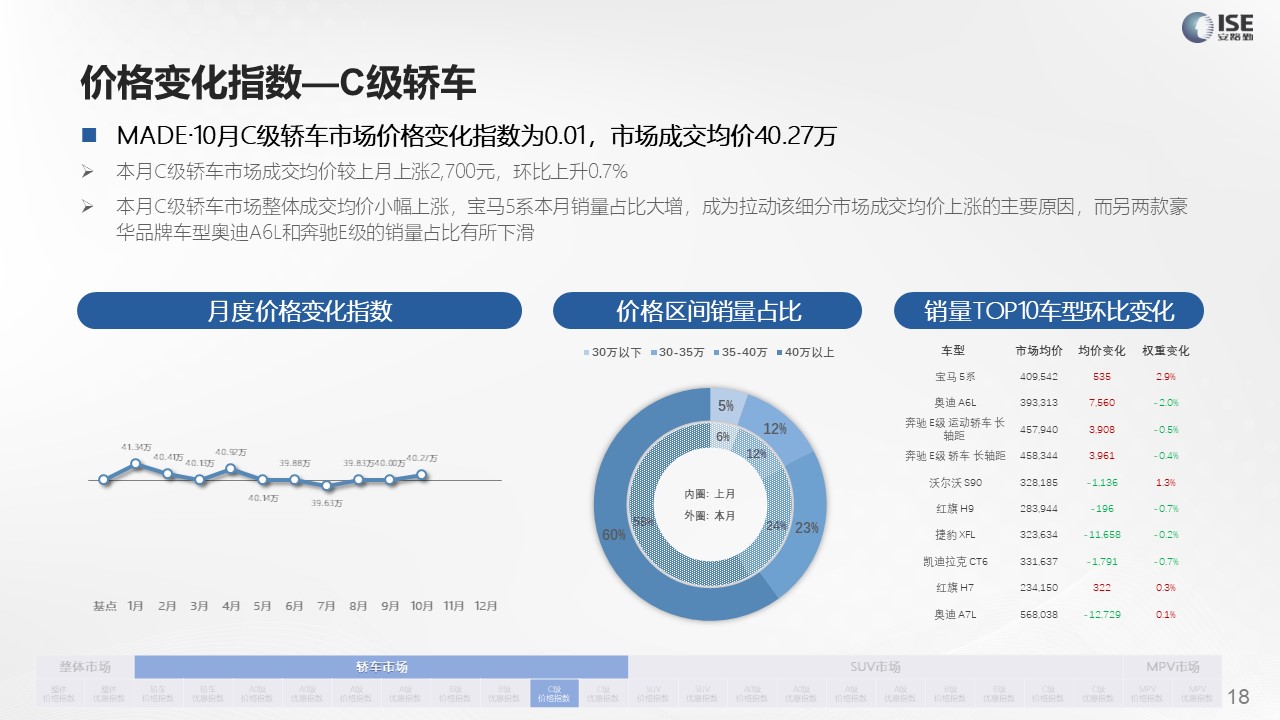Click the 基点 axis label

105,605
